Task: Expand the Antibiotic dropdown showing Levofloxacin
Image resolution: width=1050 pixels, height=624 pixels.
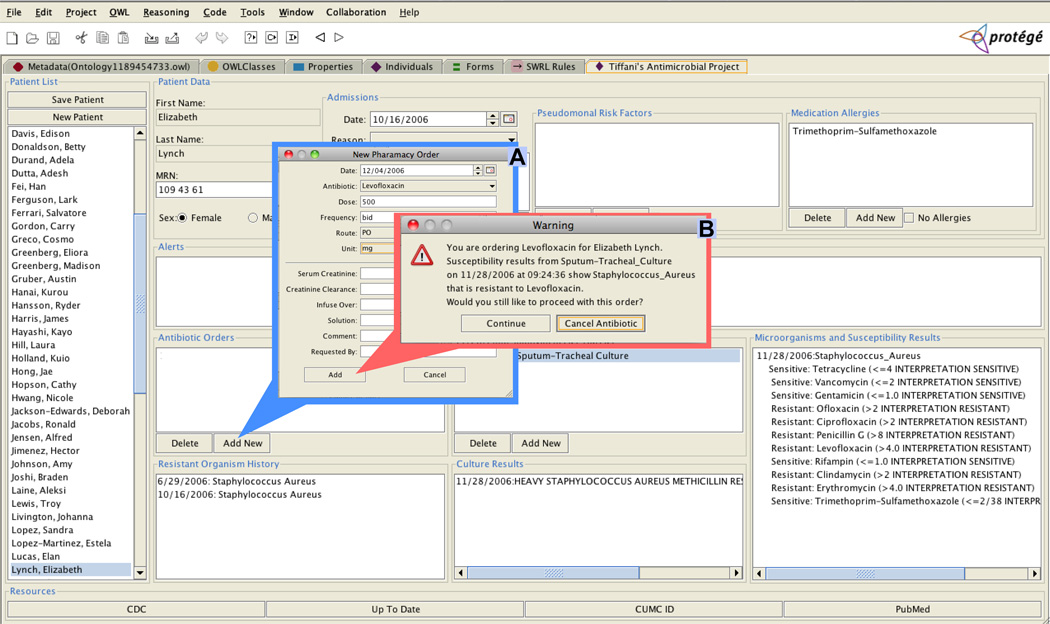Action: 491,186
